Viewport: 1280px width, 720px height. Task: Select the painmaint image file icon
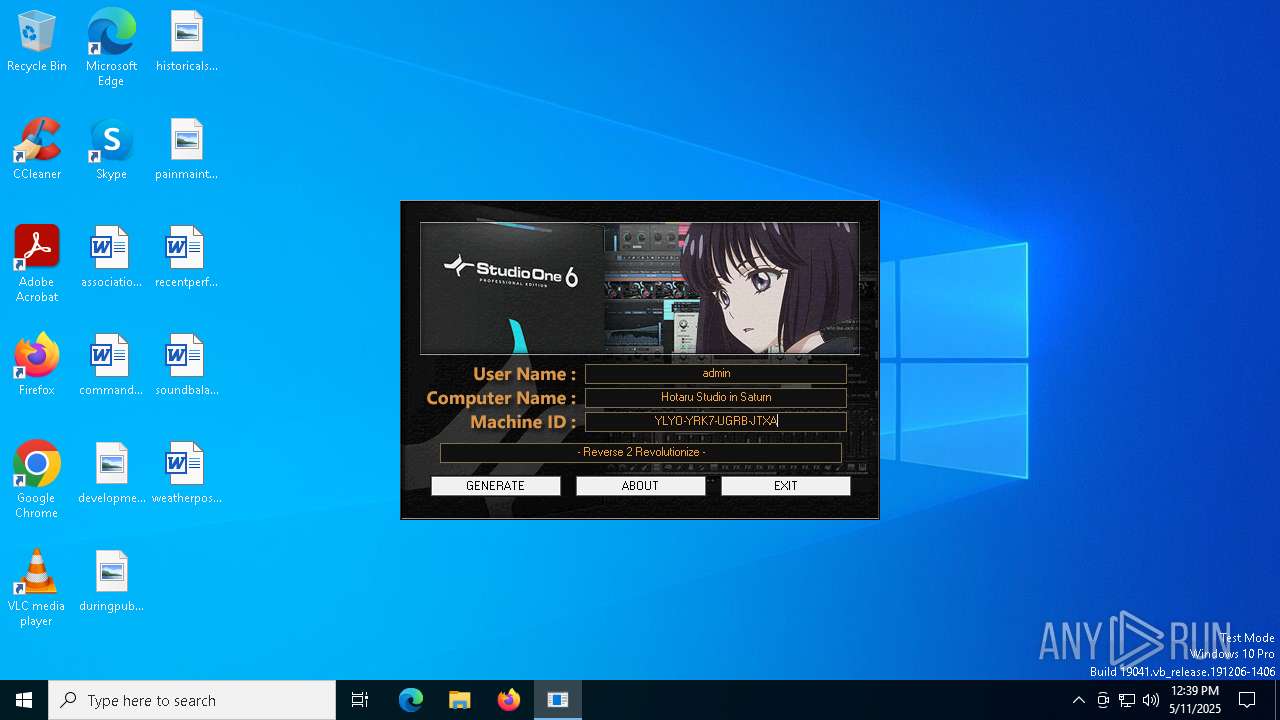click(x=186, y=150)
